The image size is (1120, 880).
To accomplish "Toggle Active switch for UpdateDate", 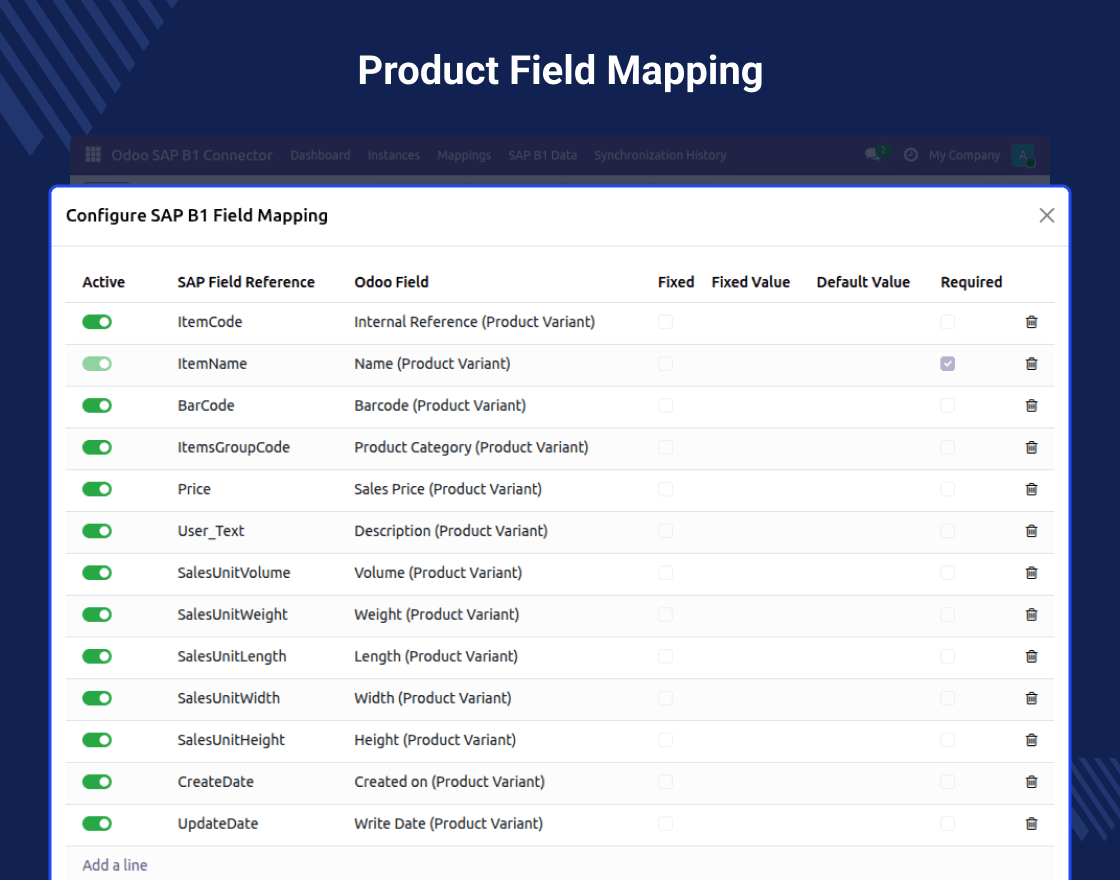I will click(97, 824).
